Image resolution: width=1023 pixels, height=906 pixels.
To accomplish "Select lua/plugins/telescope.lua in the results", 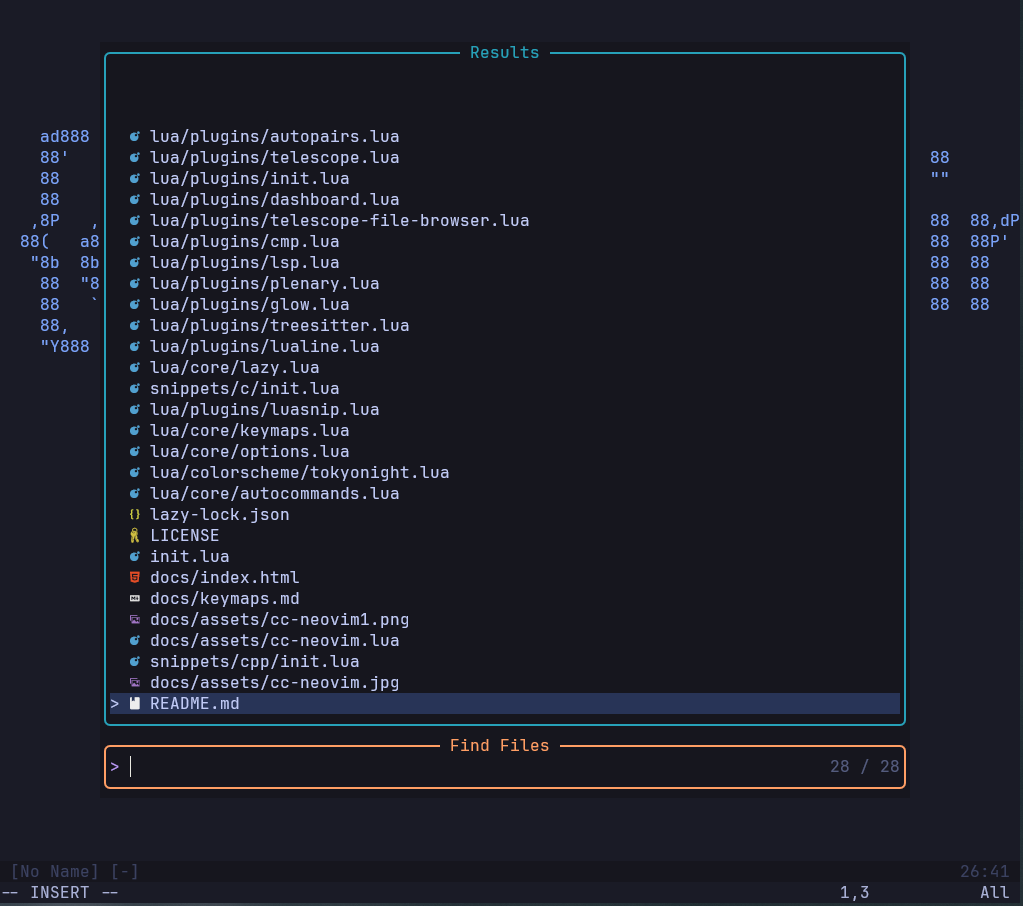I will [x=274, y=158].
